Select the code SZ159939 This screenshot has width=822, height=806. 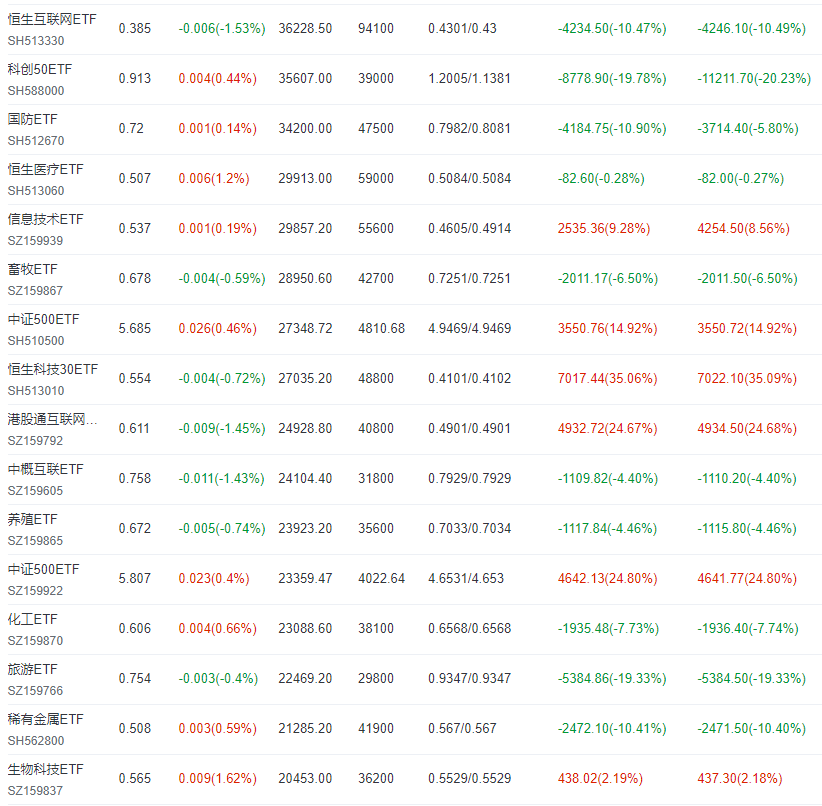[x=35, y=241]
